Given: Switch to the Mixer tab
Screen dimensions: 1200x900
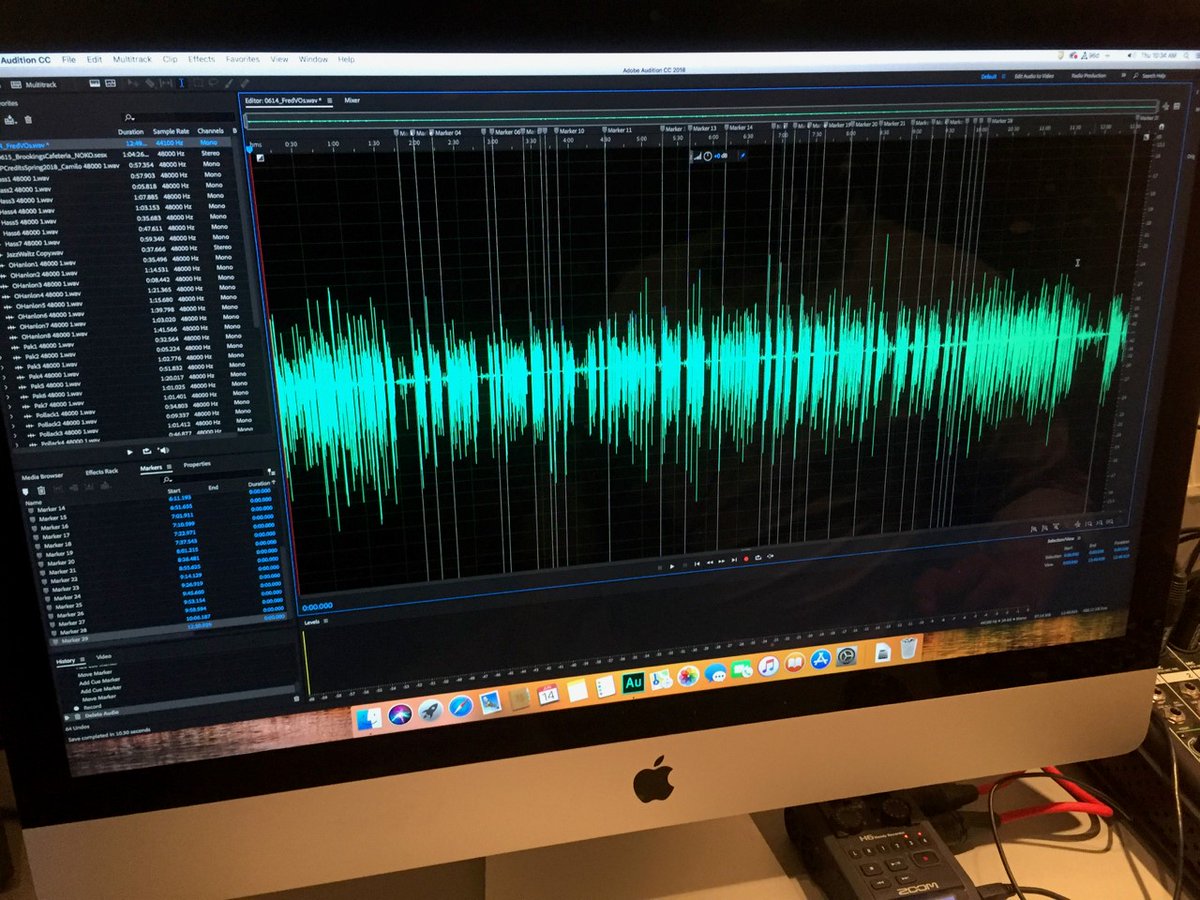Looking at the screenshot, I should click(352, 100).
